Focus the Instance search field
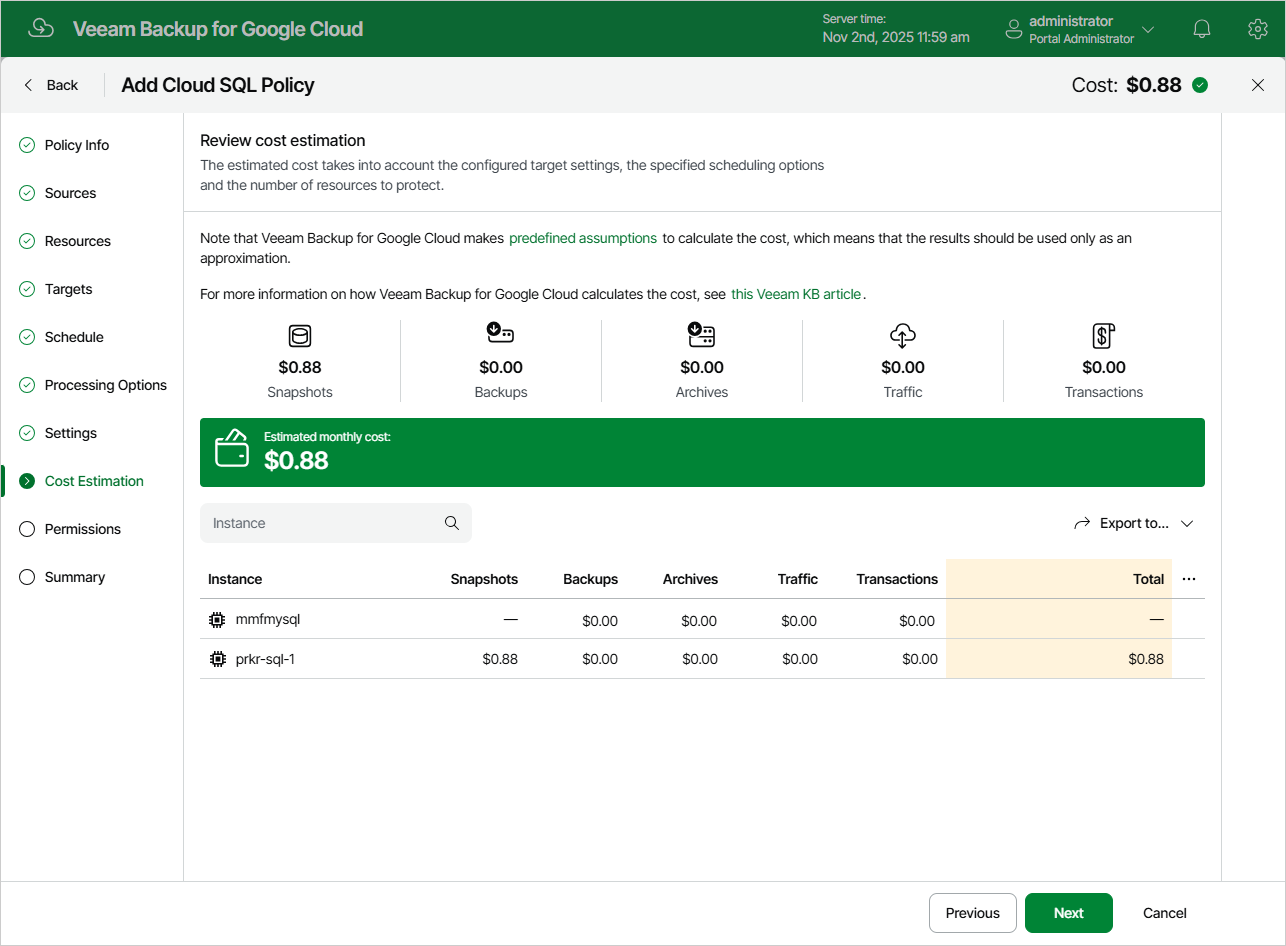The image size is (1286, 946). [x=336, y=523]
